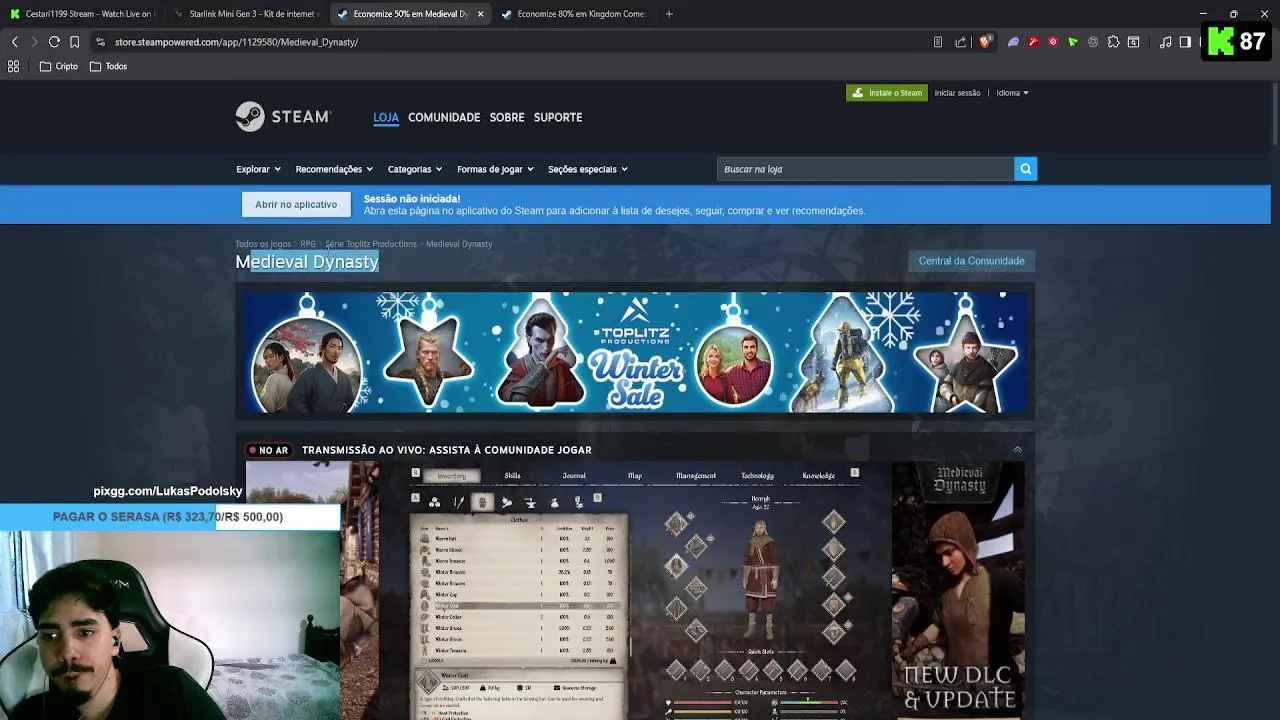
Task: Click the browser forward arrow
Action: tap(34, 42)
